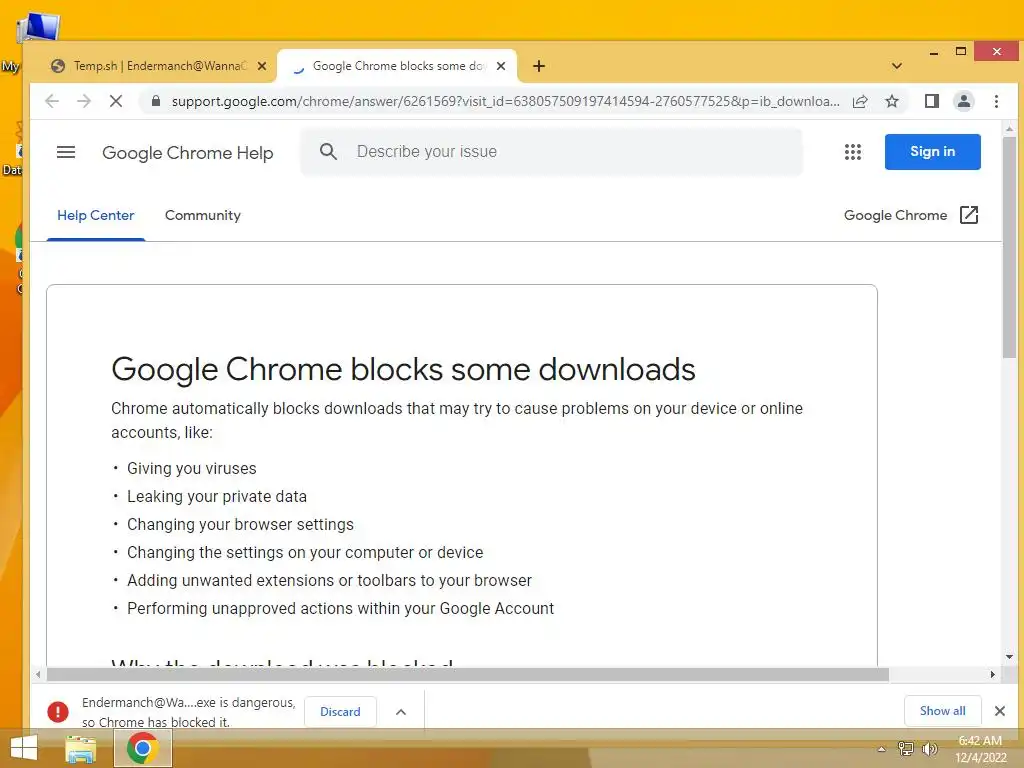The width and height of the screenshot is (1024, 768).
Task: Click the "Giving you viruses" bullet
Action: 191,469
